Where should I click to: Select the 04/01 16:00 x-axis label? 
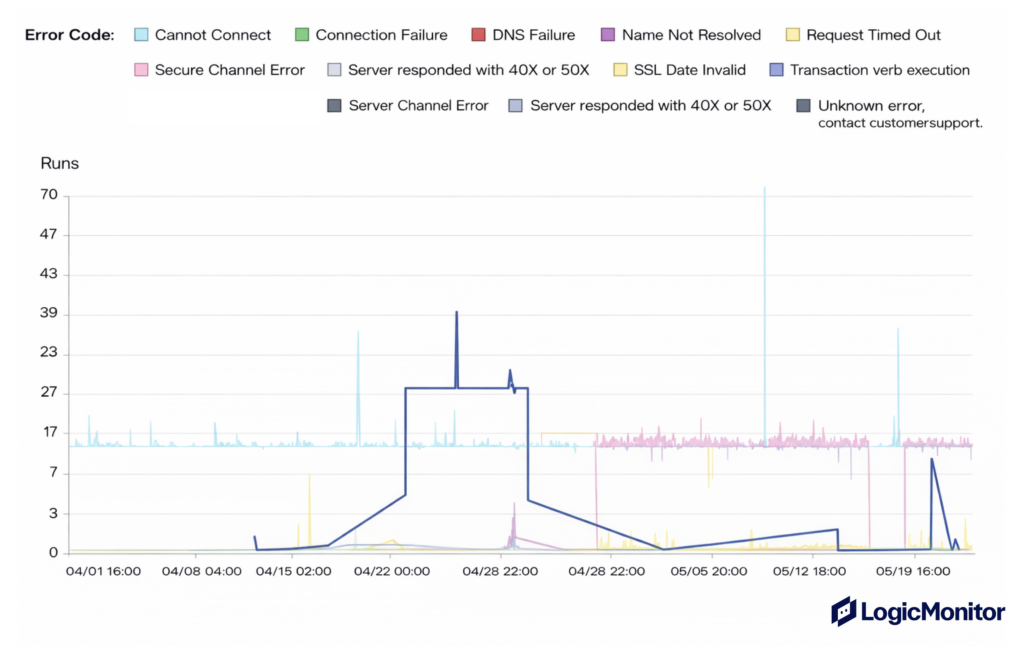[x=103, y=572]
